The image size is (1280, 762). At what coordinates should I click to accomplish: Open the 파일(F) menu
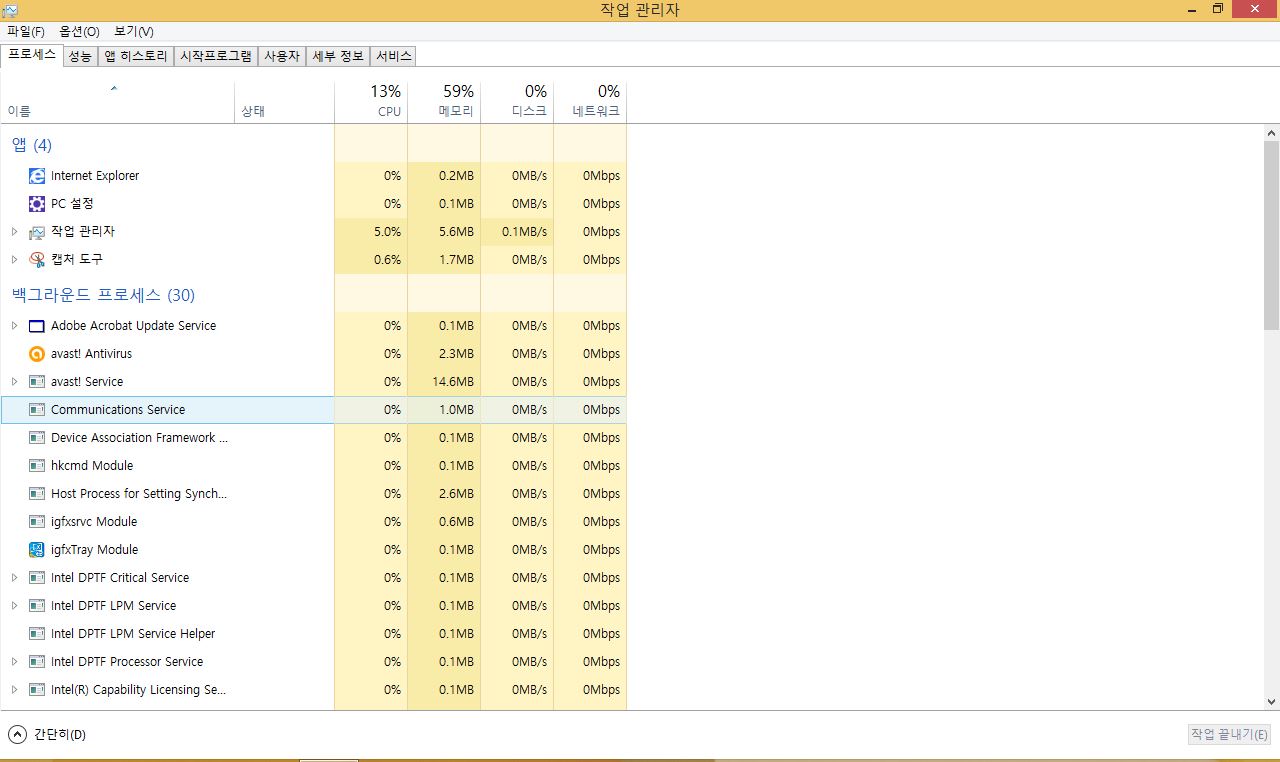(26, 32)
